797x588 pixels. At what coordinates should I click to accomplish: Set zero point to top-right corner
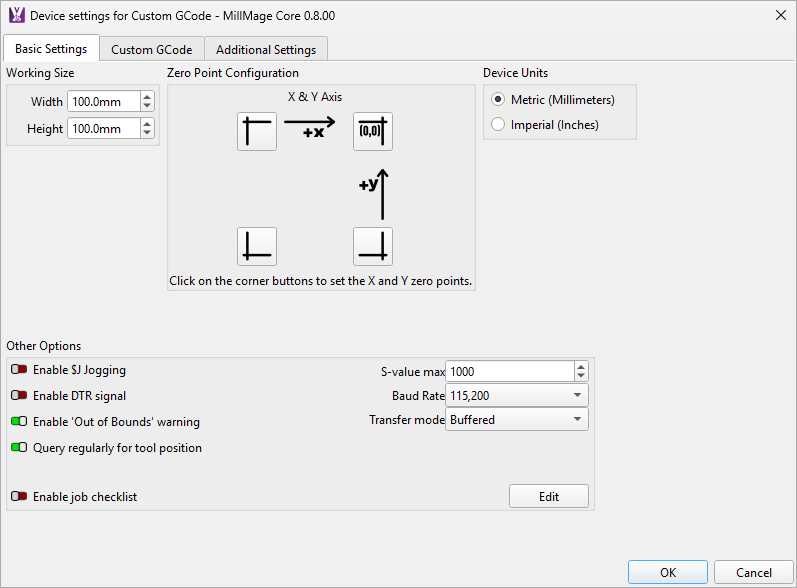[x=372, y=131]
